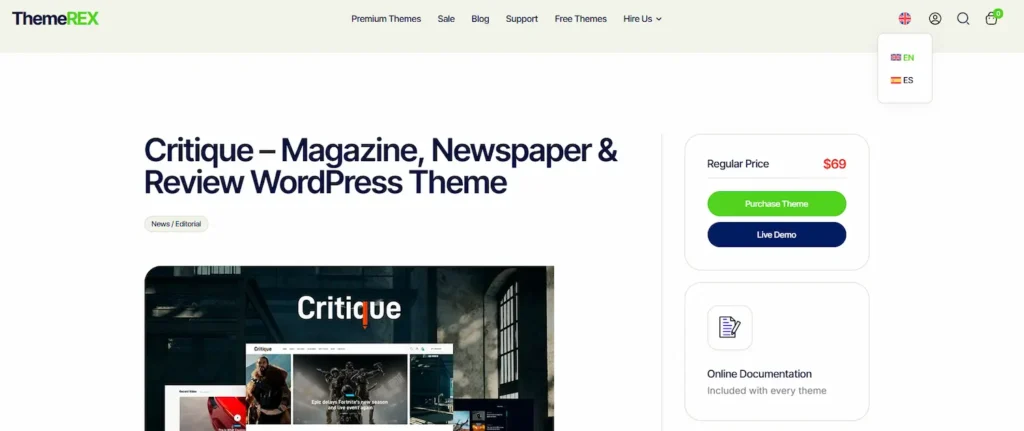Click the ThemeREX logo
The height and width of the screenshot is (431, 1024).
pos(56,18)
